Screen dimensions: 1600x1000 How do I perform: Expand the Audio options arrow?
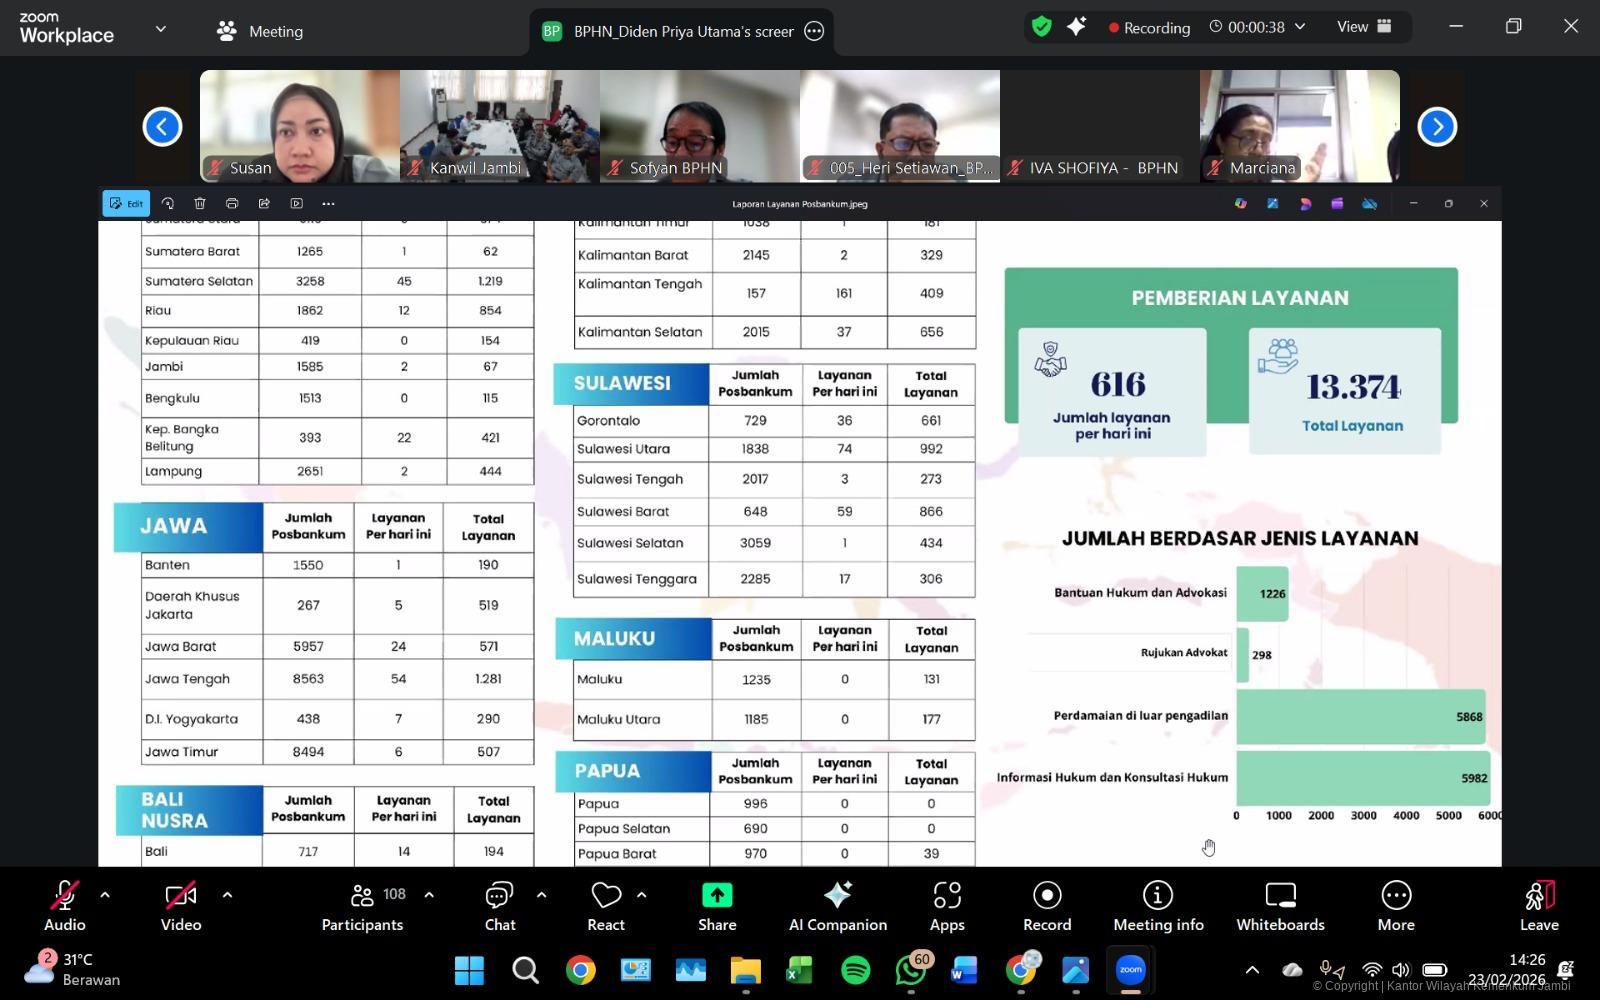point(105,895)
